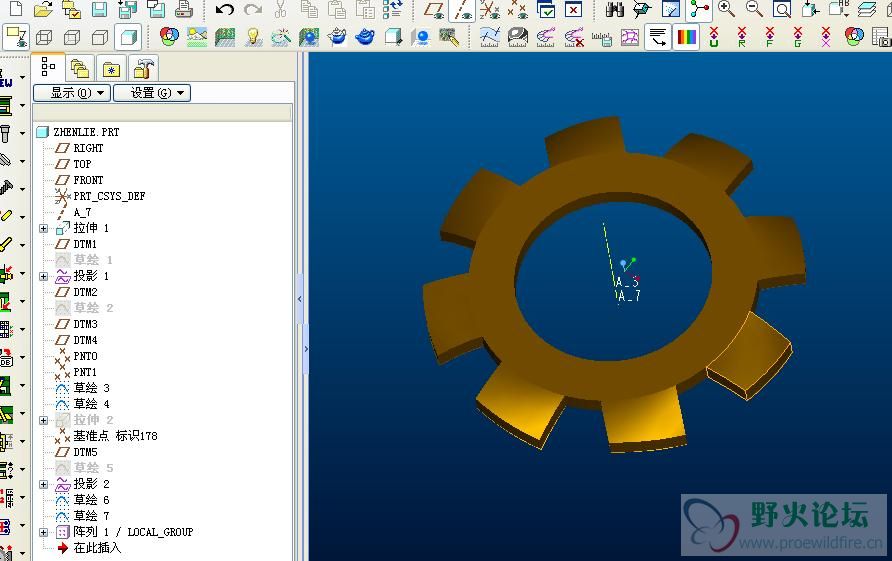Open the flyout arrow beside the bolt tool icon

pyautogui.click(x=23, y=133)
